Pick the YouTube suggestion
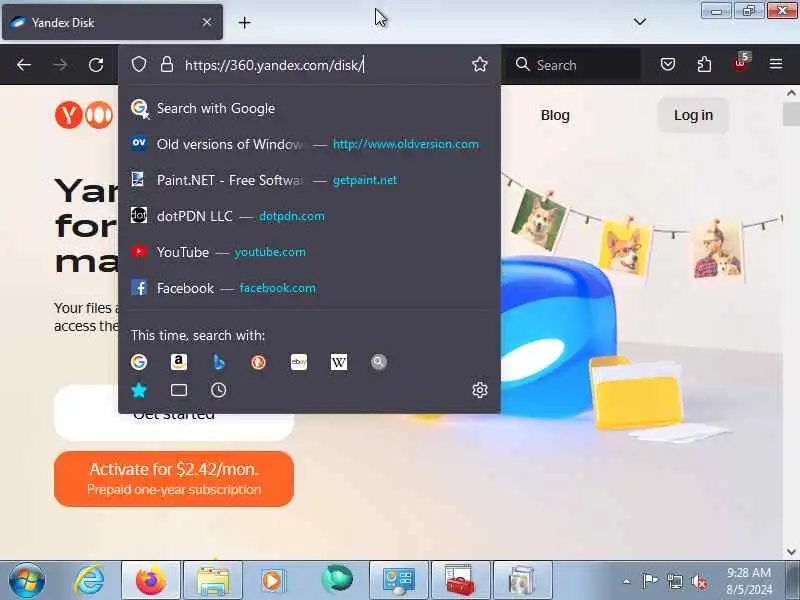 (309, 252)
